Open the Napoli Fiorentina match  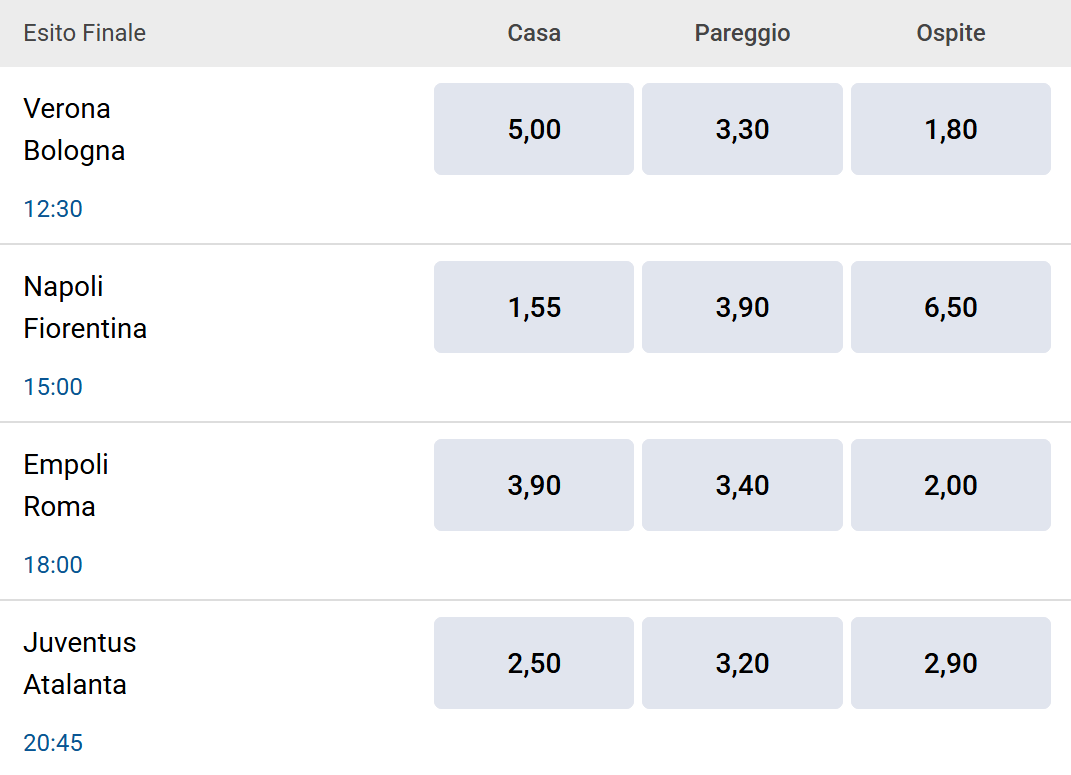pos(85,307)
